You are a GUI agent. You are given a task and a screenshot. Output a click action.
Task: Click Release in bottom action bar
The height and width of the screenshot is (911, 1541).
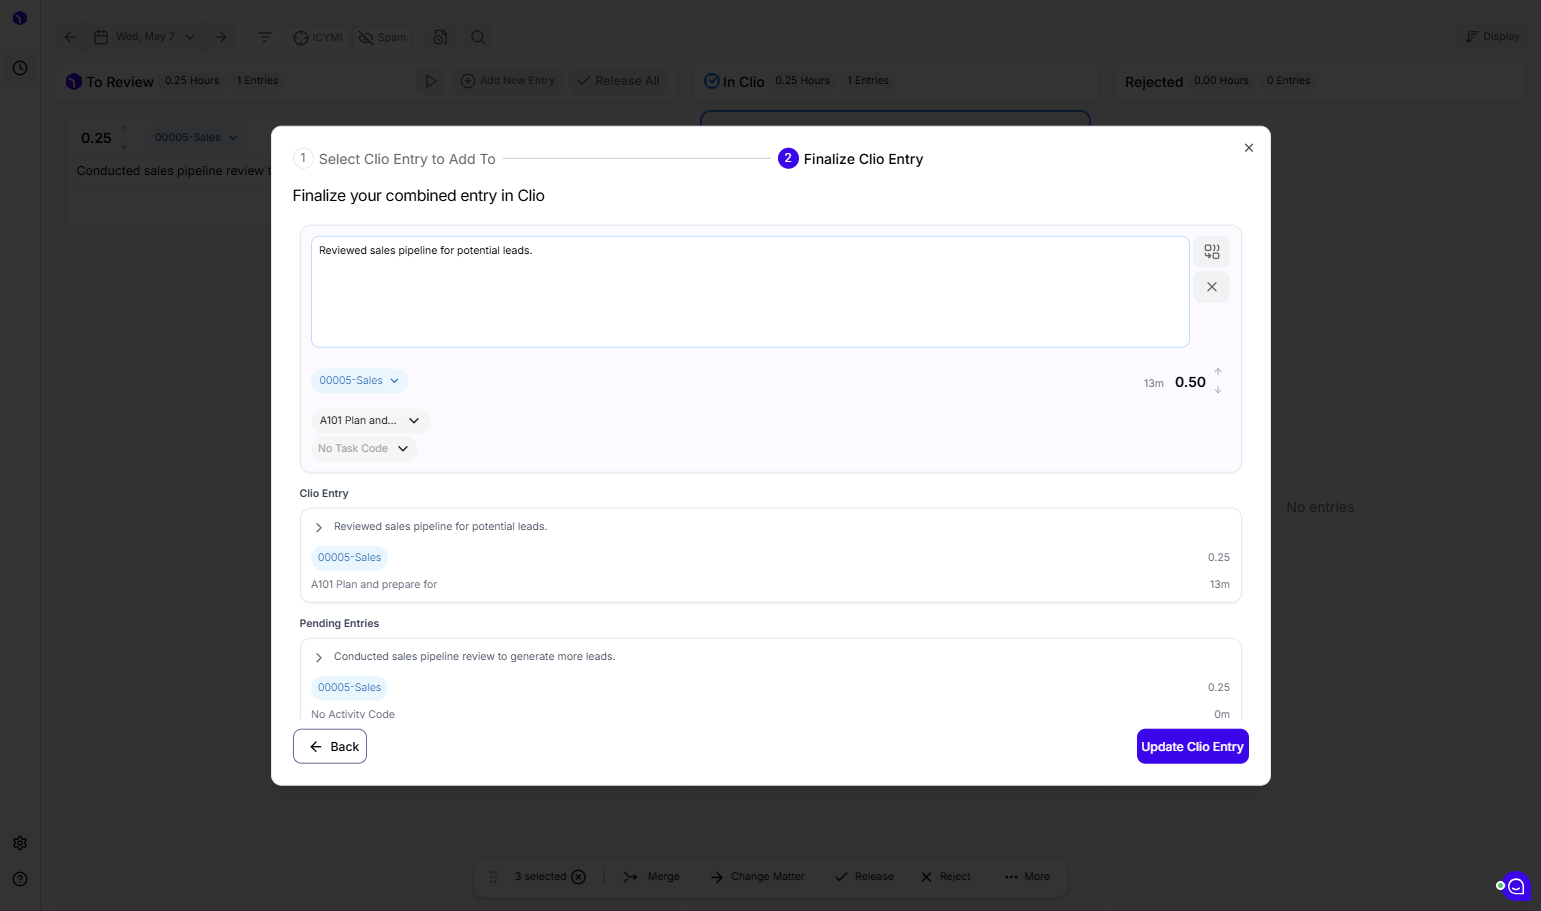coord(865,877)
